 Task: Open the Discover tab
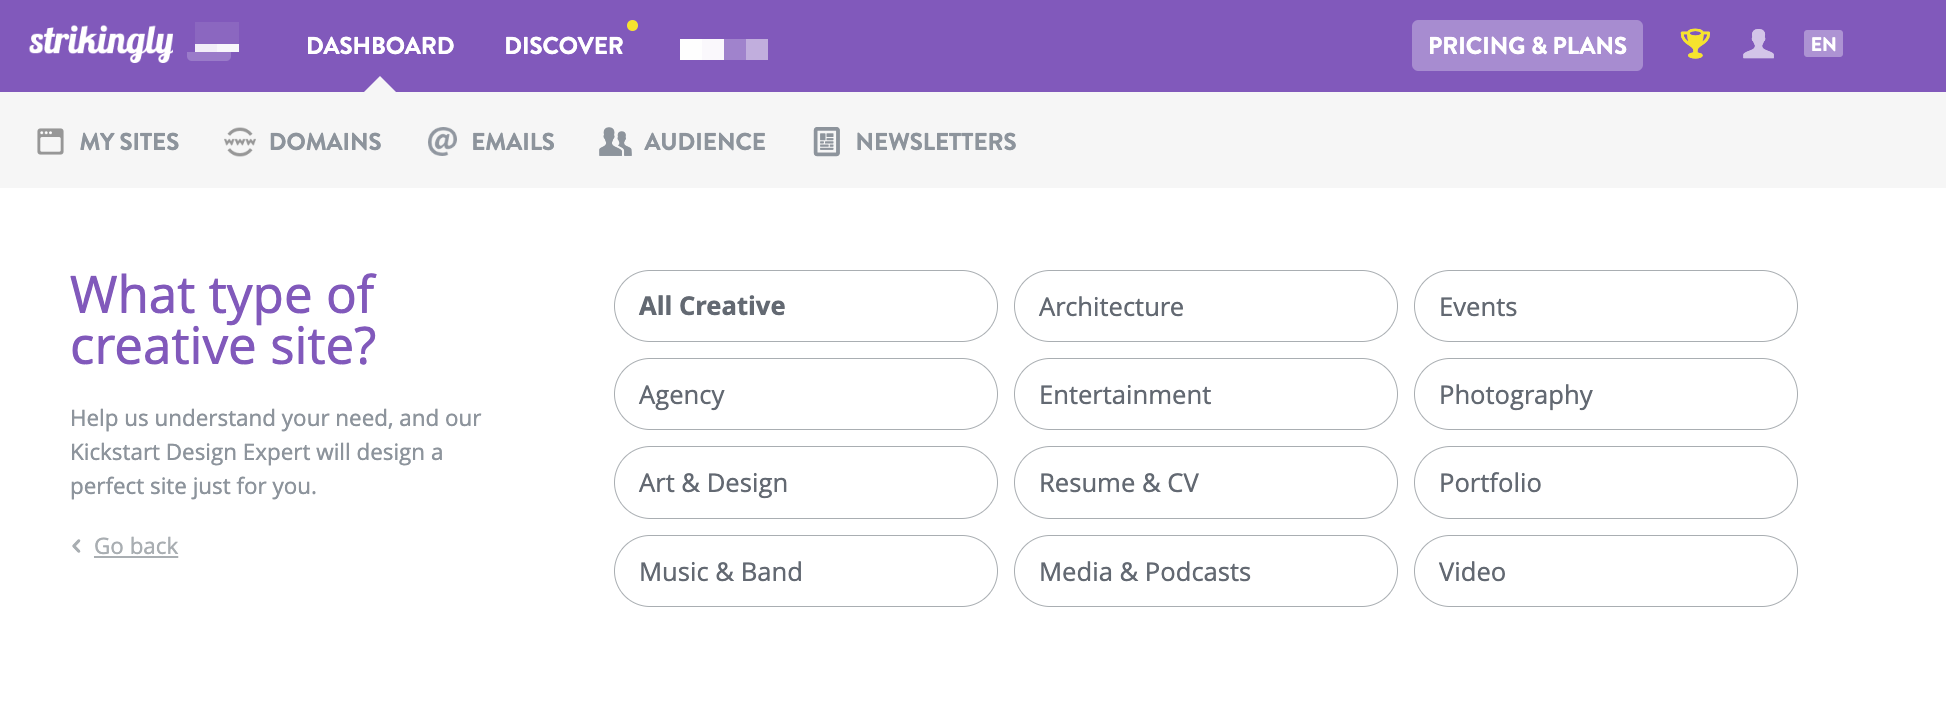pyautogui.click(x=563, y=46)
